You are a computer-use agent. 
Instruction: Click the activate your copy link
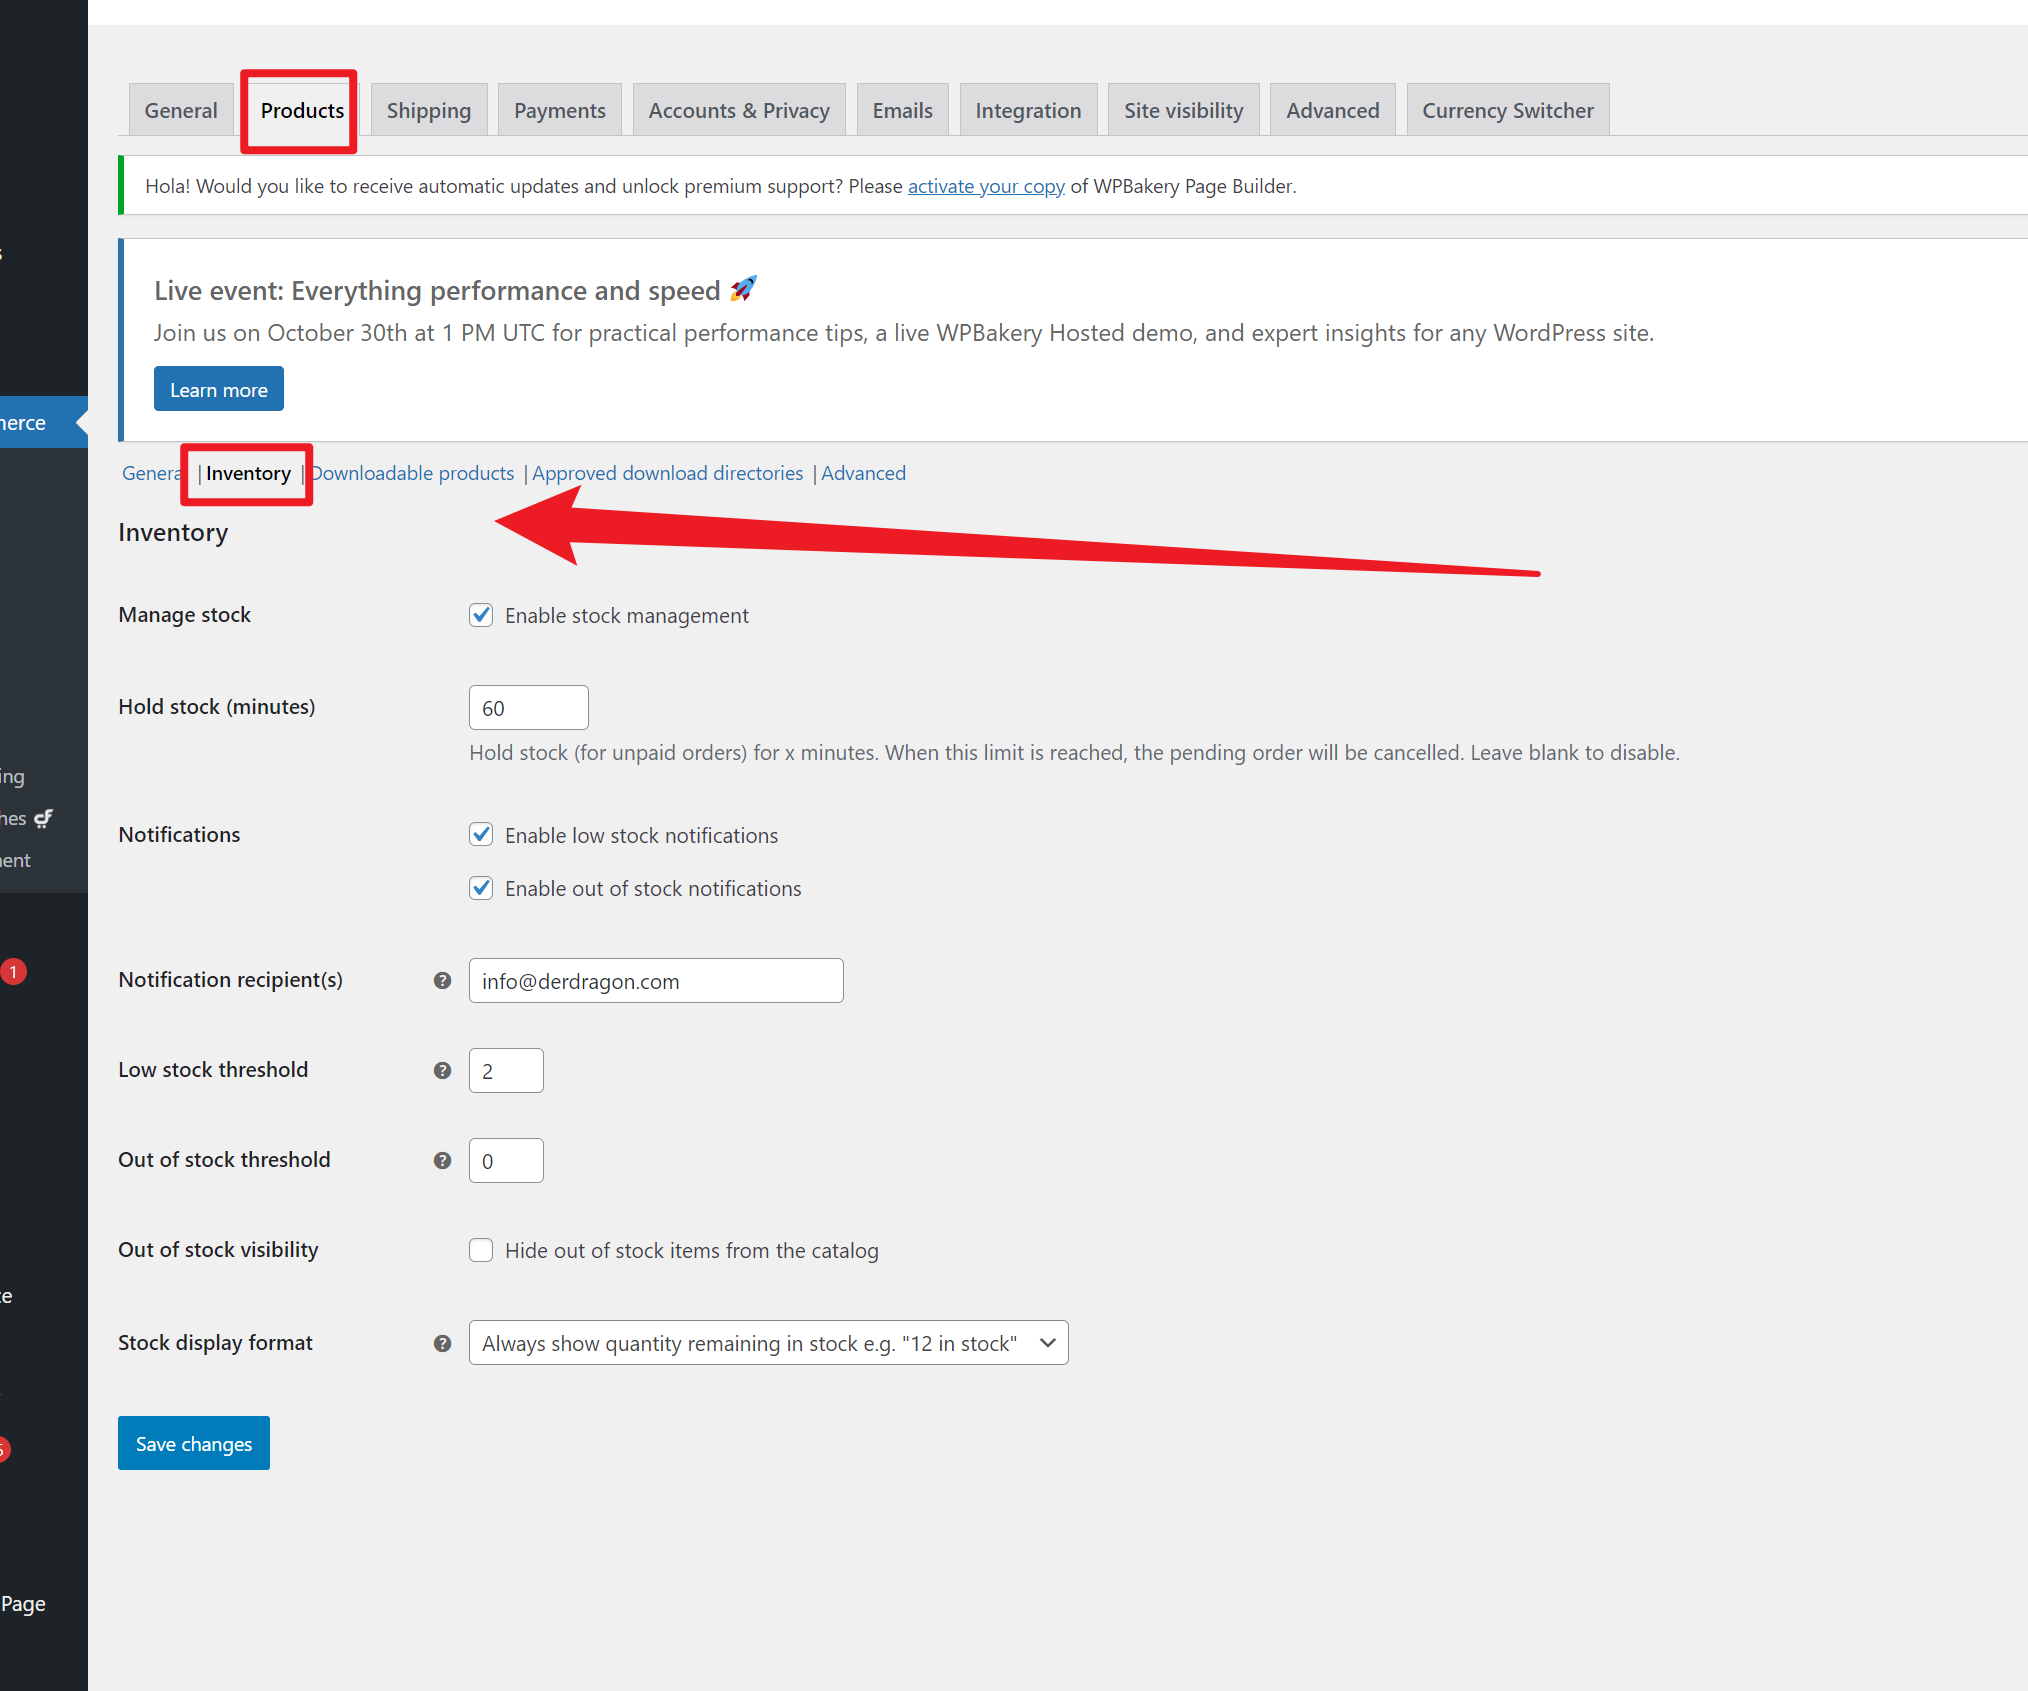pos(986,186)
